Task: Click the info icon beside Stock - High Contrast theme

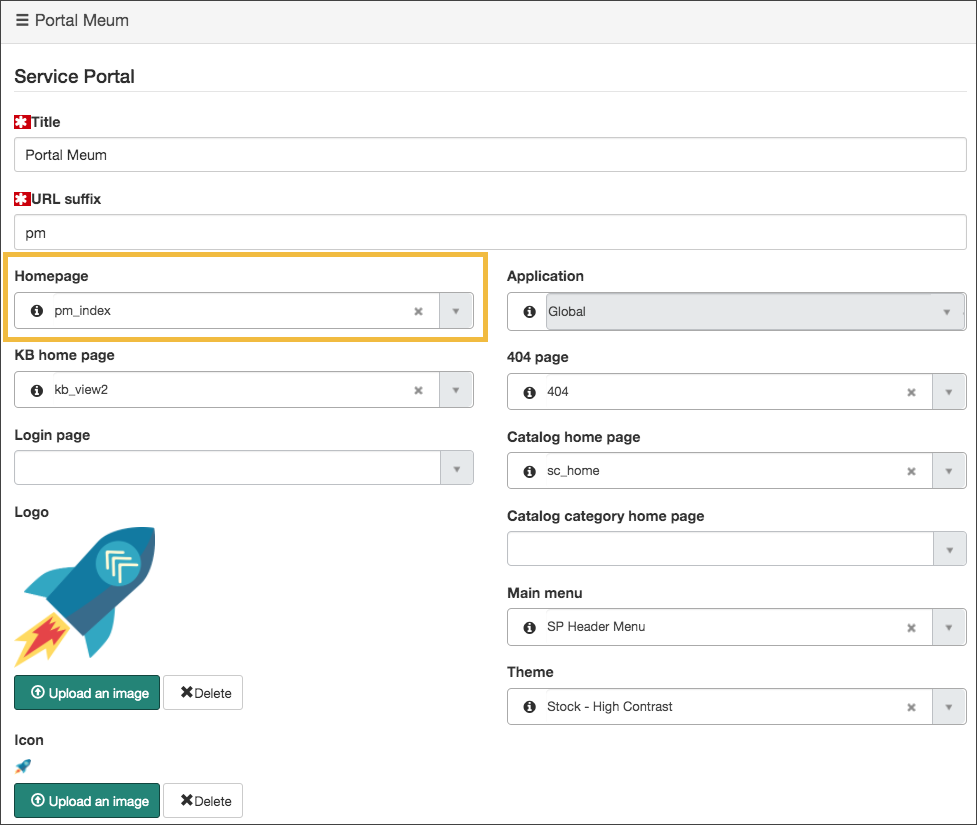Action: [x=527, y=706]
